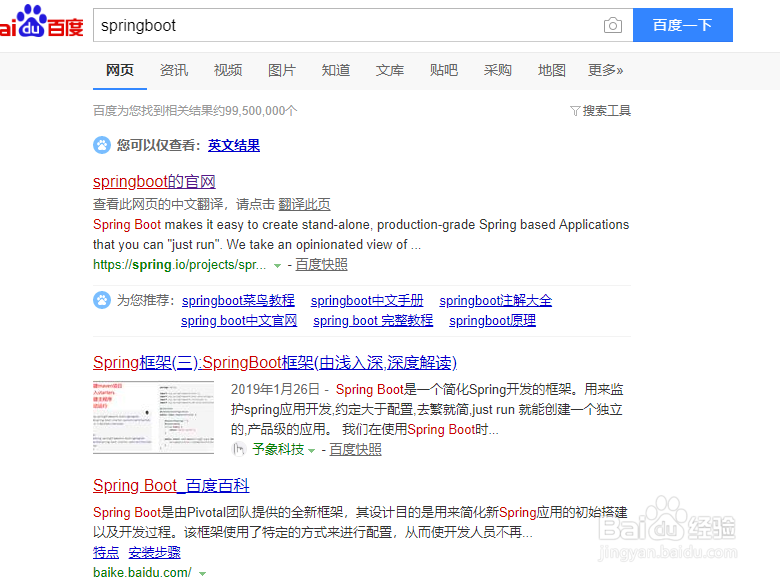The width and height of the screenshot is (780, 579).
Task: Click the search filter funnel icon
Action: [575, 111]
